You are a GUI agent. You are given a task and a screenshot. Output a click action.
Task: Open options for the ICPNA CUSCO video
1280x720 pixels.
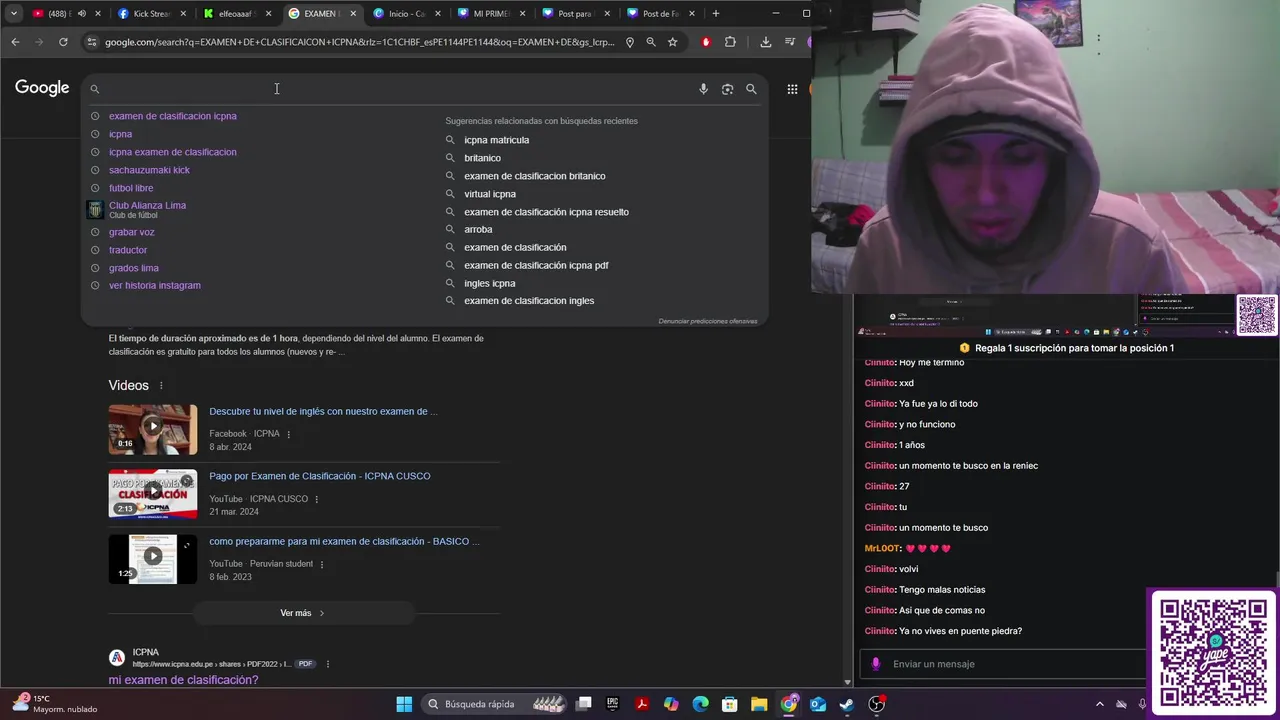coord(317,499)
